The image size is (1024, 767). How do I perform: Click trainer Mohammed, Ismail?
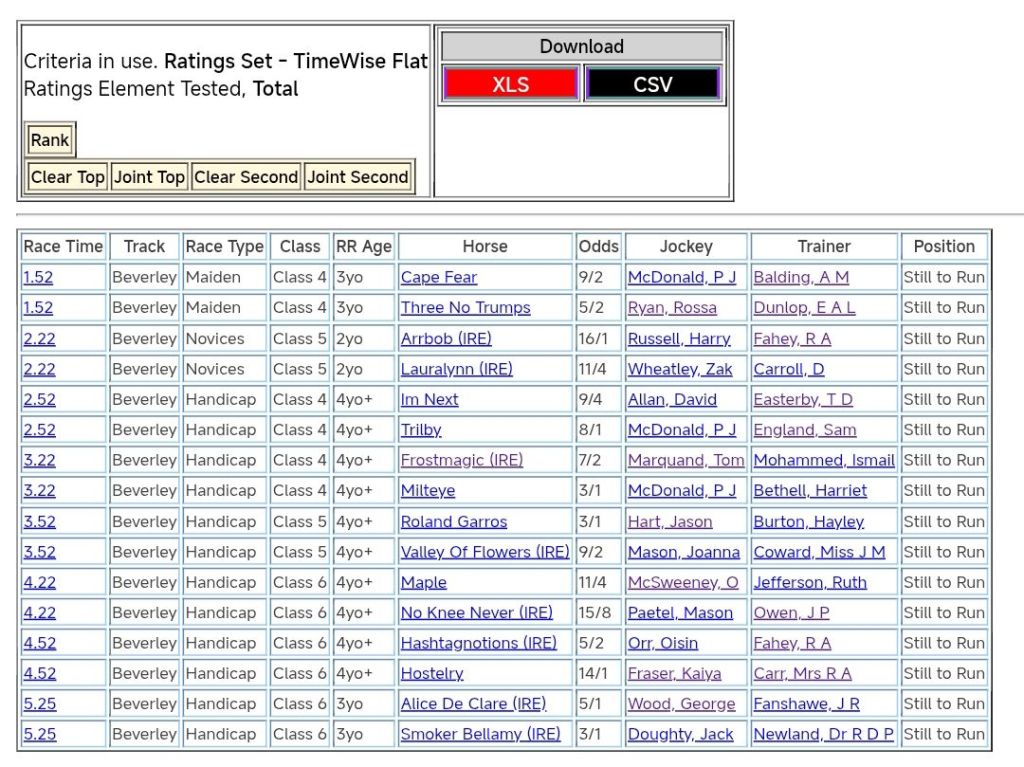(x=823, y=460)
